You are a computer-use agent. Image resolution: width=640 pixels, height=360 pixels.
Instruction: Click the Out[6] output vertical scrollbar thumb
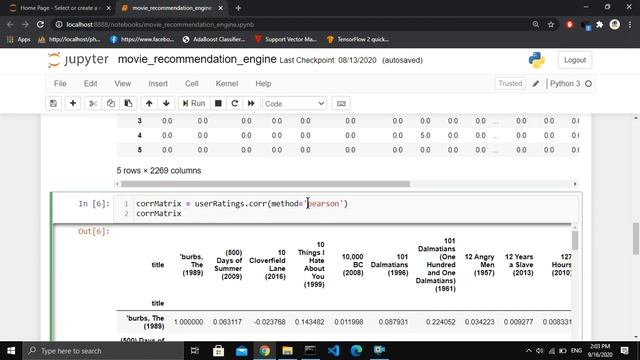click(575, 240)
